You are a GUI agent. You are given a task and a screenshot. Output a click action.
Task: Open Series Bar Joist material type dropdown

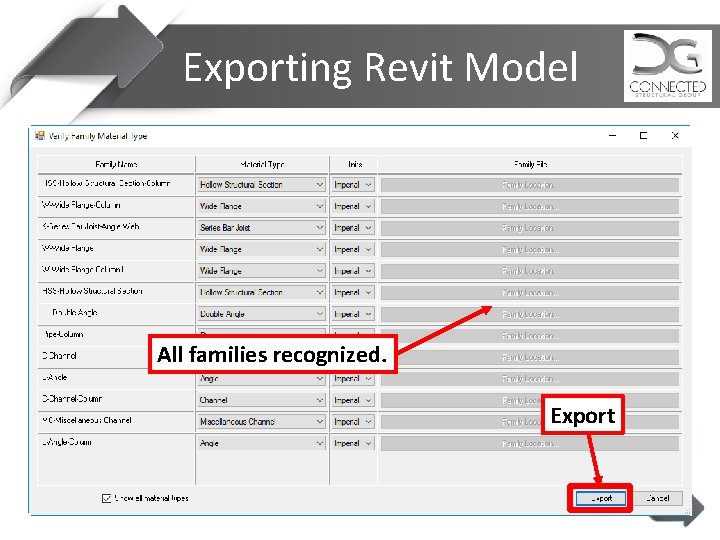coord(261,228)
